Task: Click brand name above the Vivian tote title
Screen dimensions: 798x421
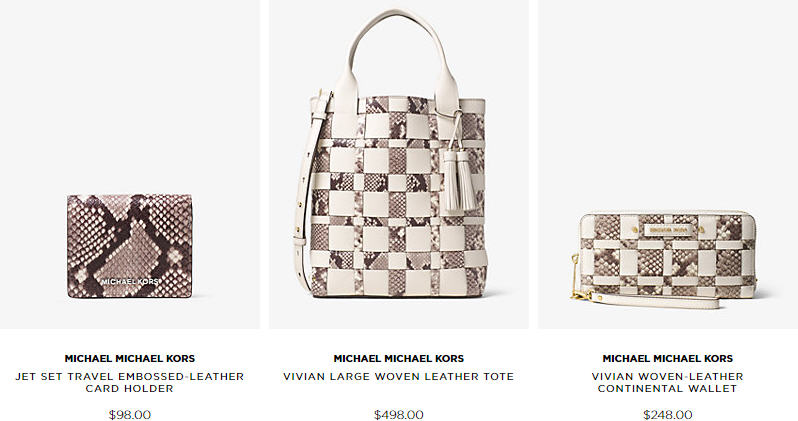Action: coord(398,358)
